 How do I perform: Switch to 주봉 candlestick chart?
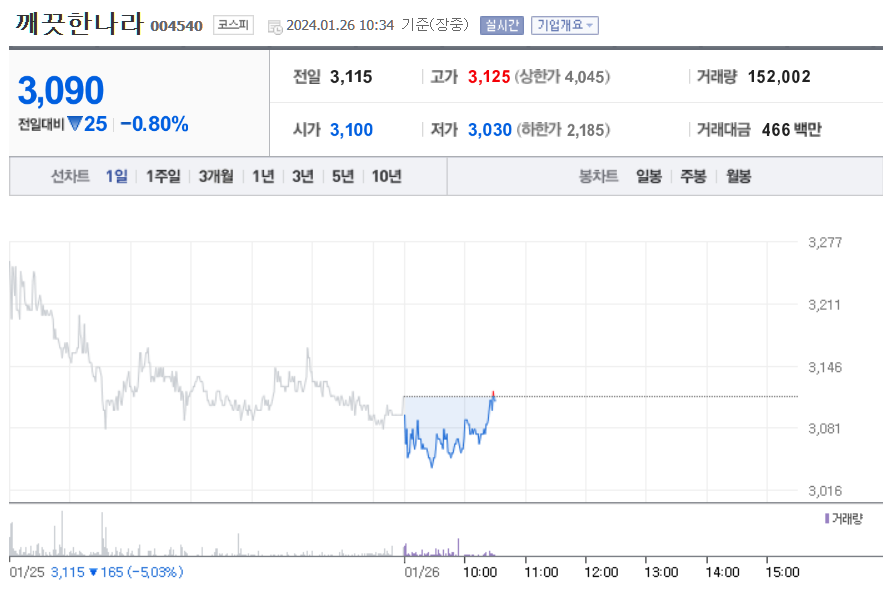[693, 176]
